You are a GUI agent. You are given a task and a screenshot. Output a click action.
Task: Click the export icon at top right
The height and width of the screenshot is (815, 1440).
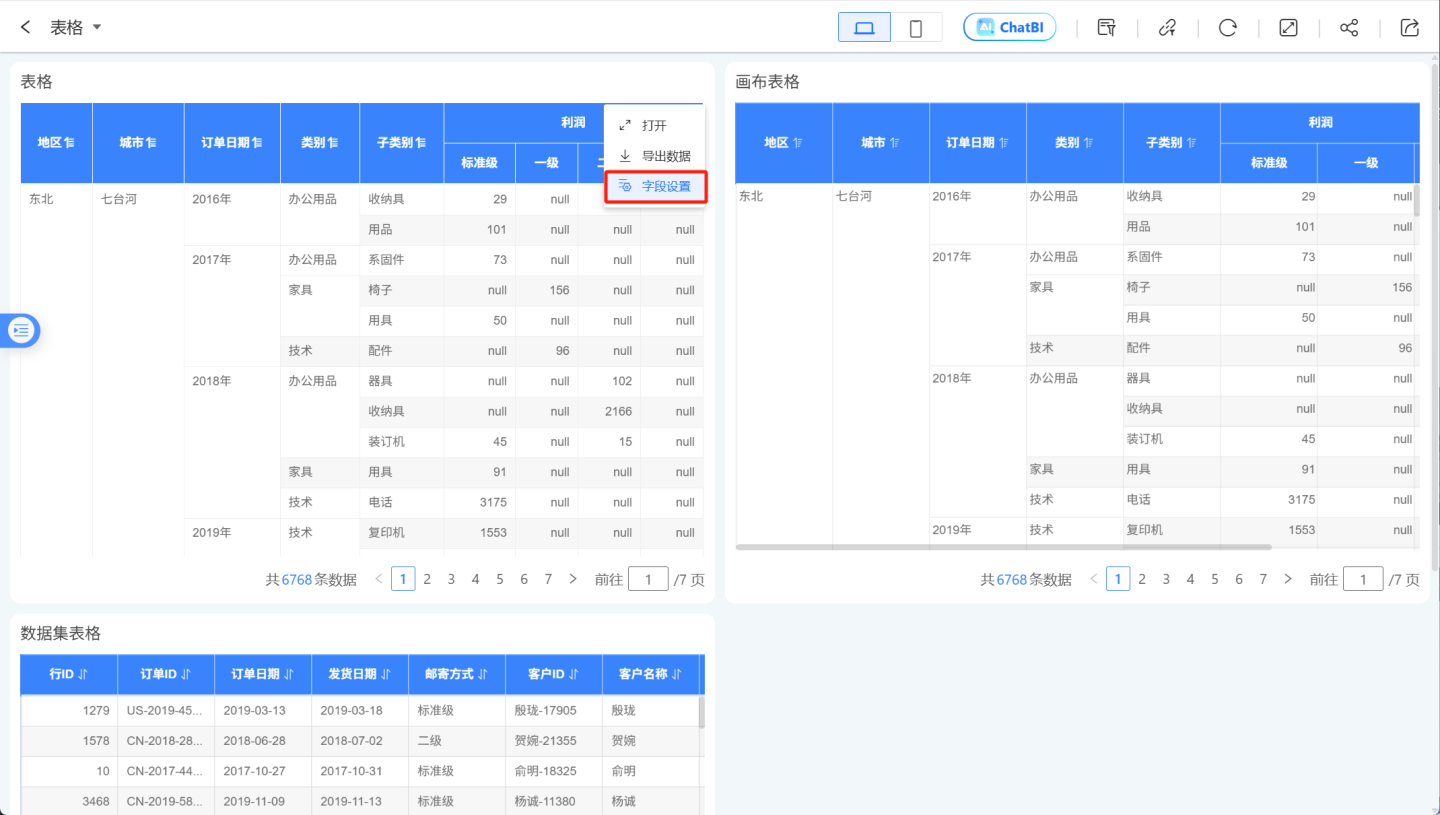point(1410,28)
